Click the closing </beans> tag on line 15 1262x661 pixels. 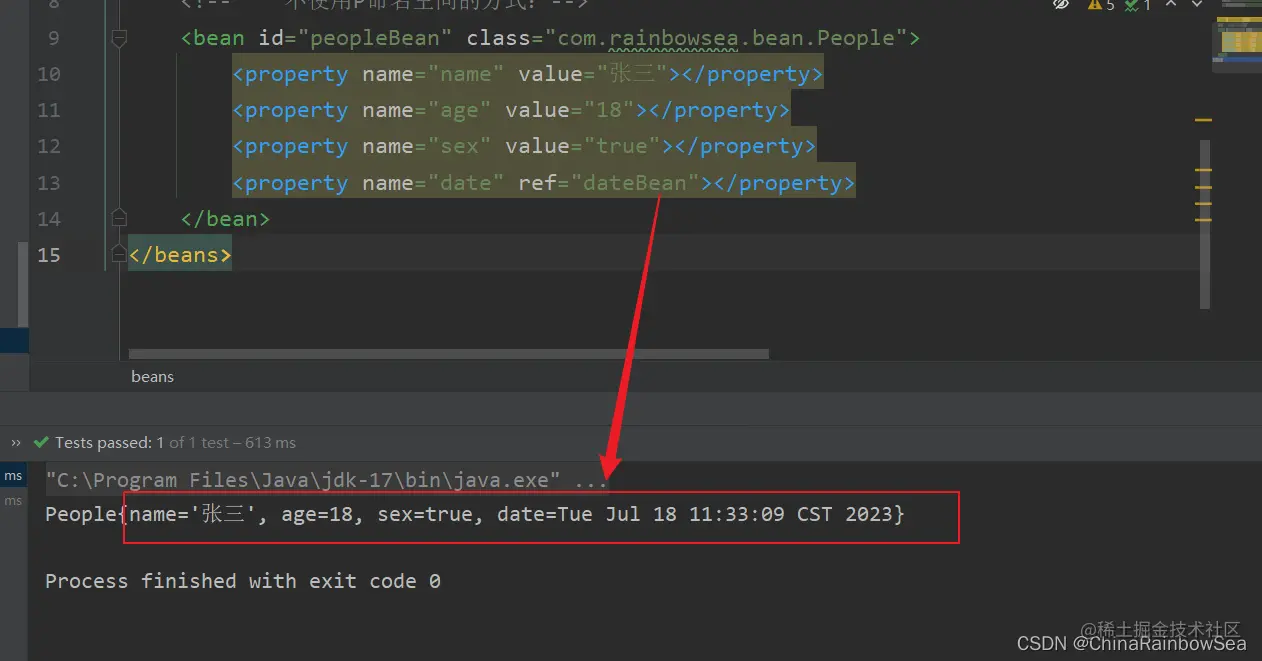180,255
